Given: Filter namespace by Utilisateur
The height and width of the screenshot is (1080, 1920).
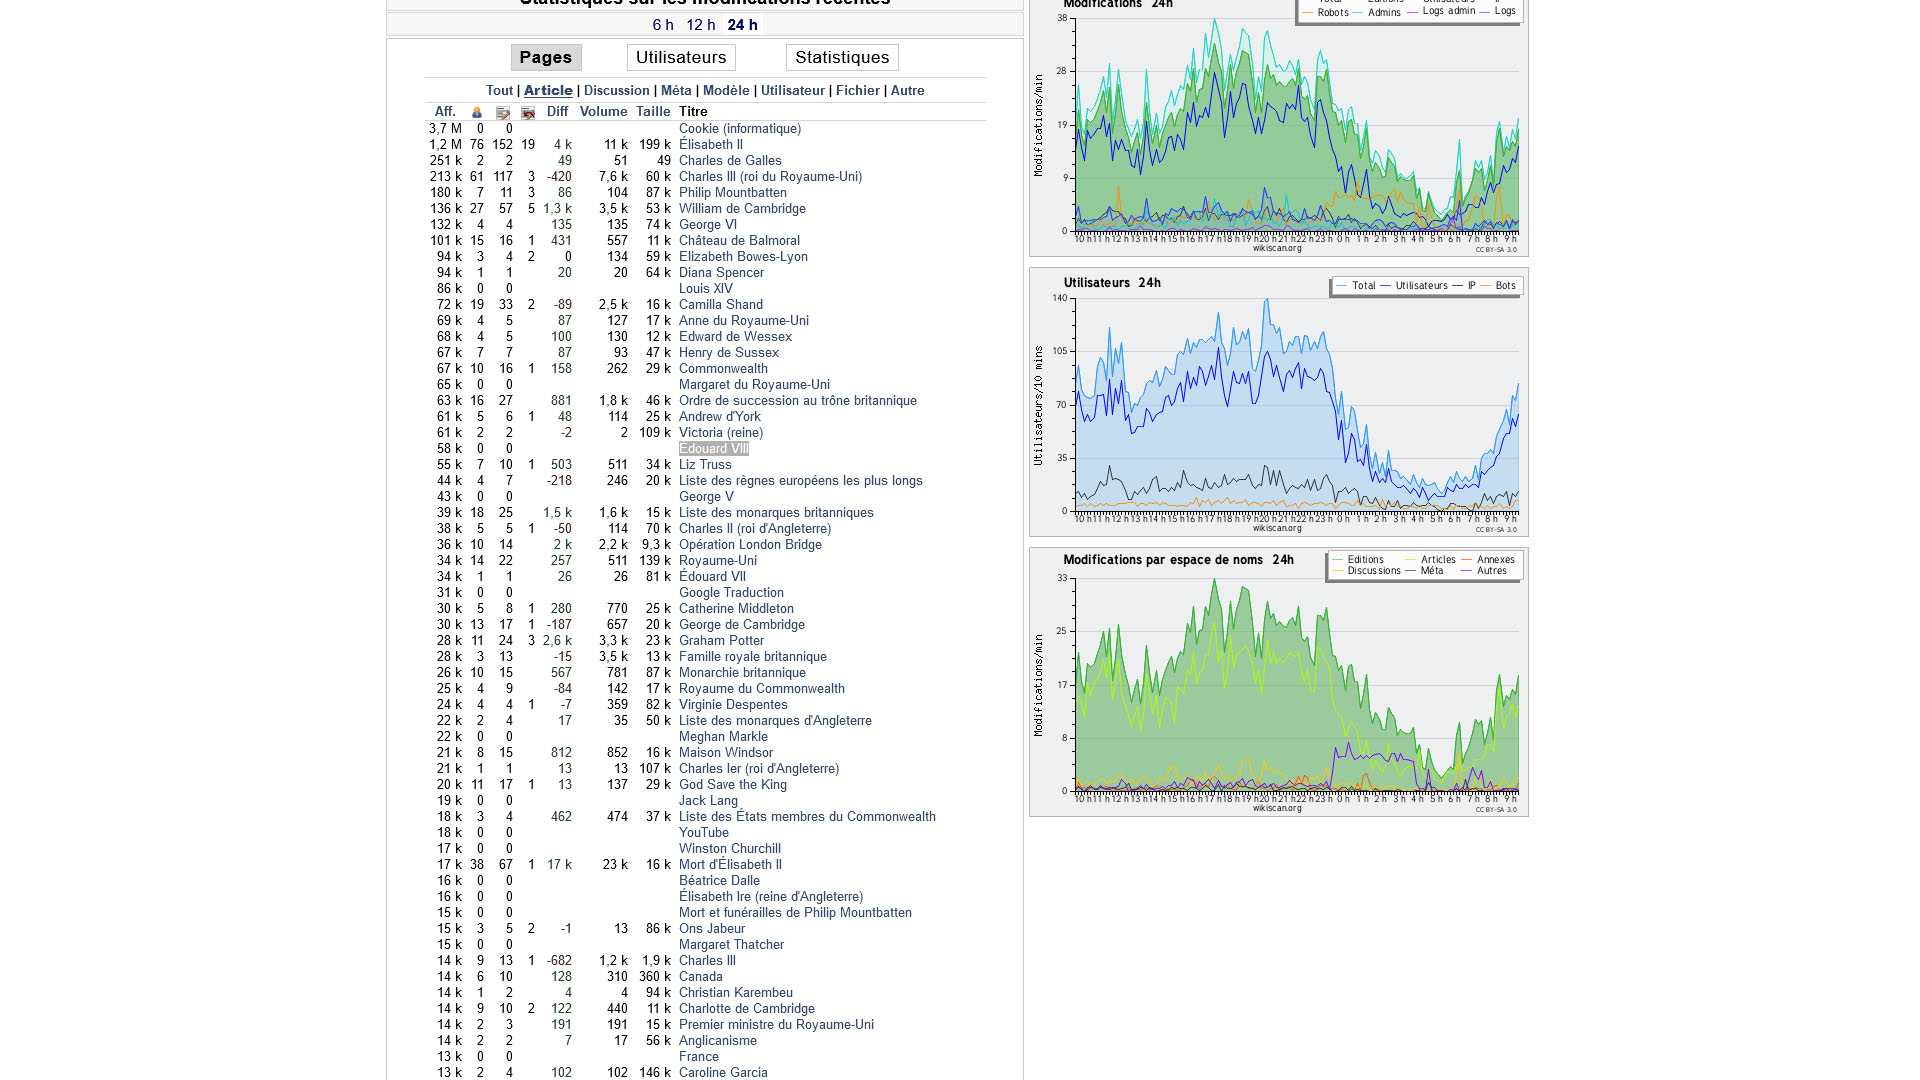Looking at the screenshot, I should (793, 91).
